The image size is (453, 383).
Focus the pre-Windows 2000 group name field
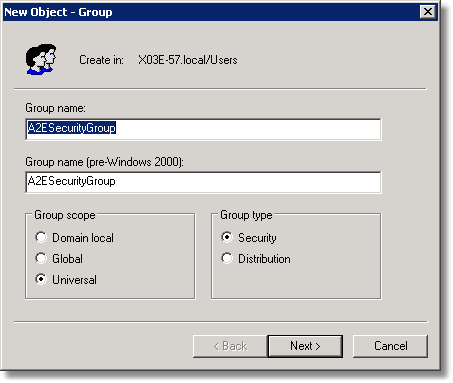[203, 182]
